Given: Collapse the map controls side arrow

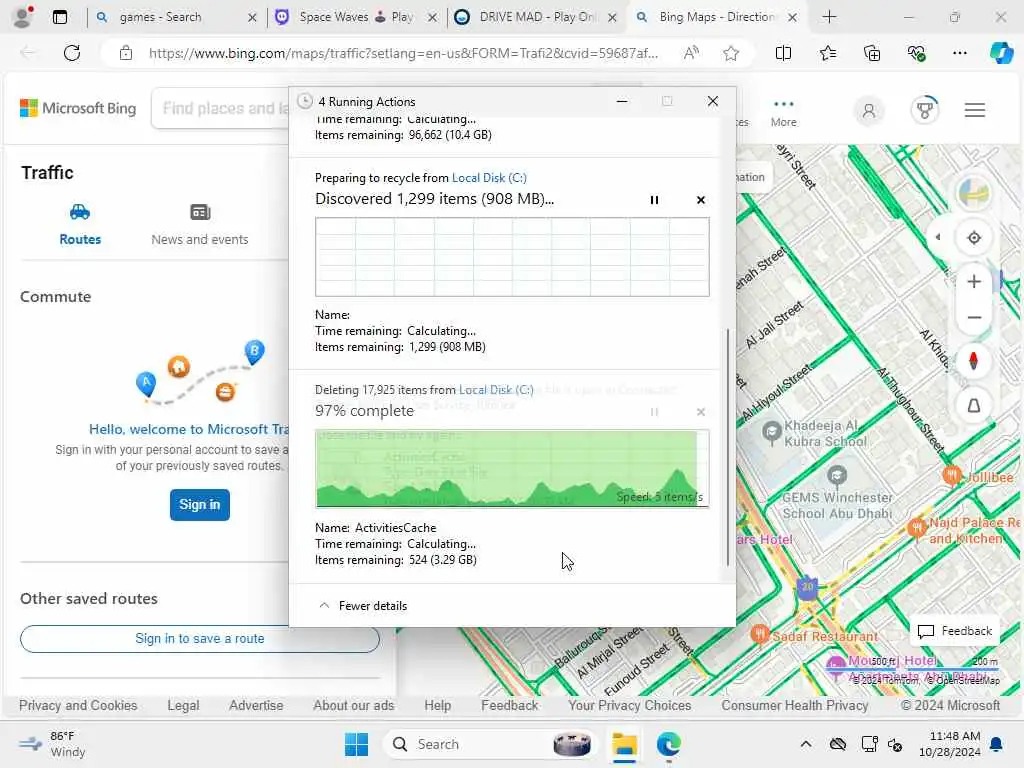Looking at the screenshot, I should [938, 238].
